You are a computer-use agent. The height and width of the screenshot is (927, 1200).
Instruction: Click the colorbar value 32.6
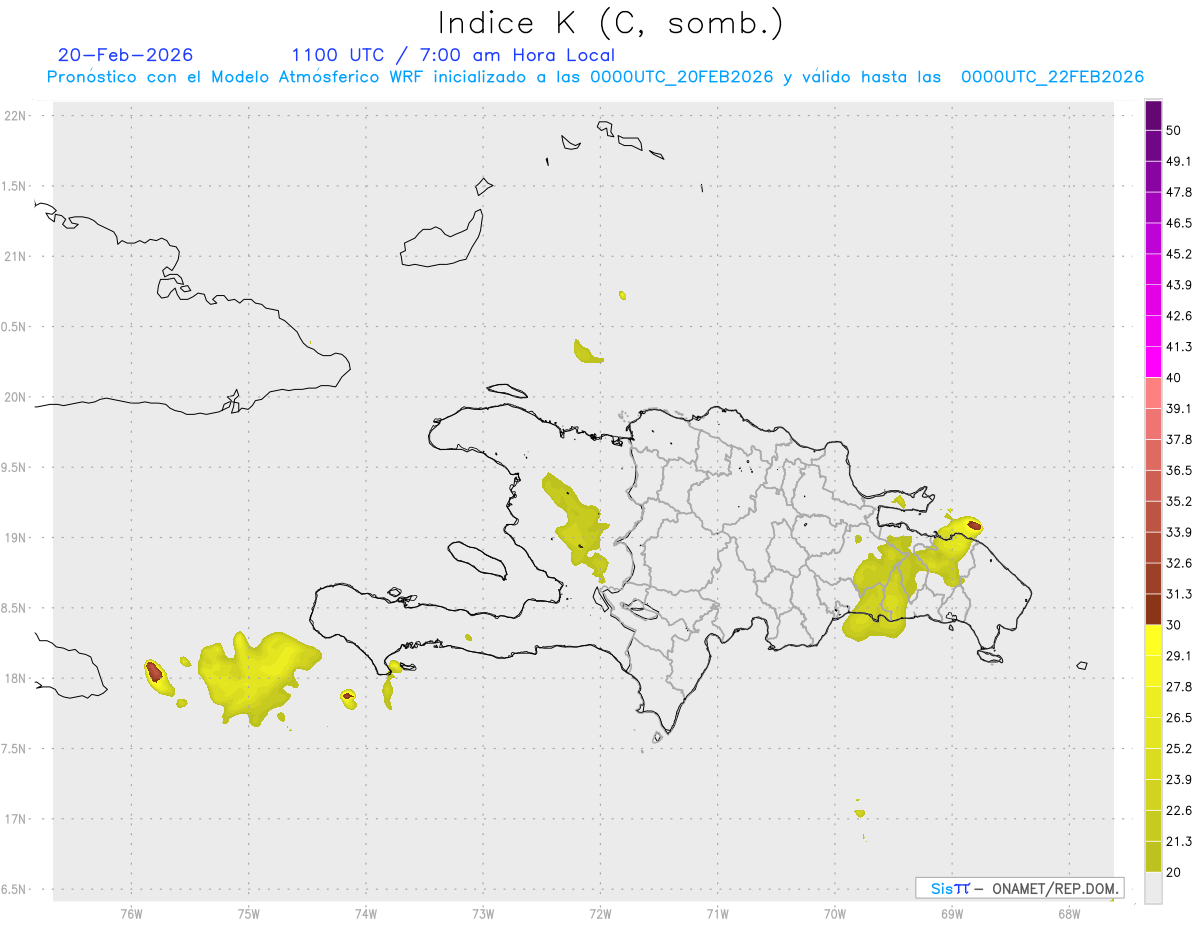pos(1179,563)
